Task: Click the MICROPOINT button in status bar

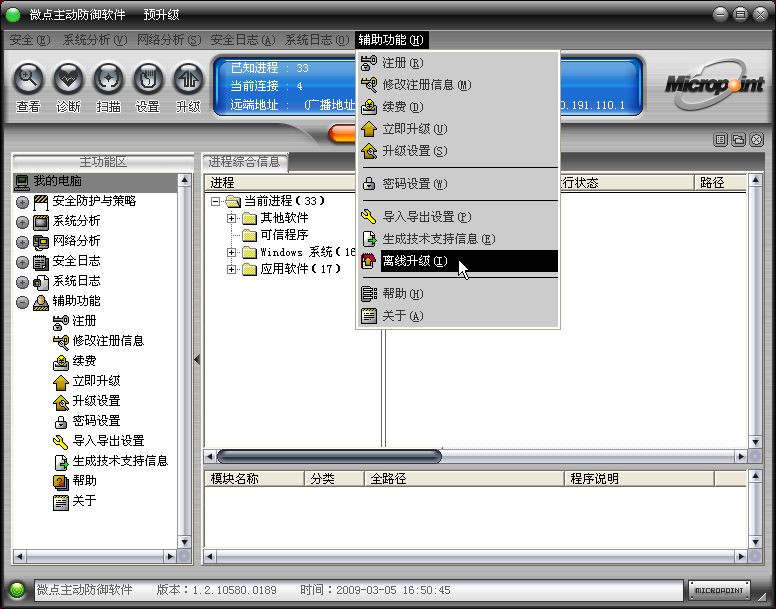Action: point(719,590)
